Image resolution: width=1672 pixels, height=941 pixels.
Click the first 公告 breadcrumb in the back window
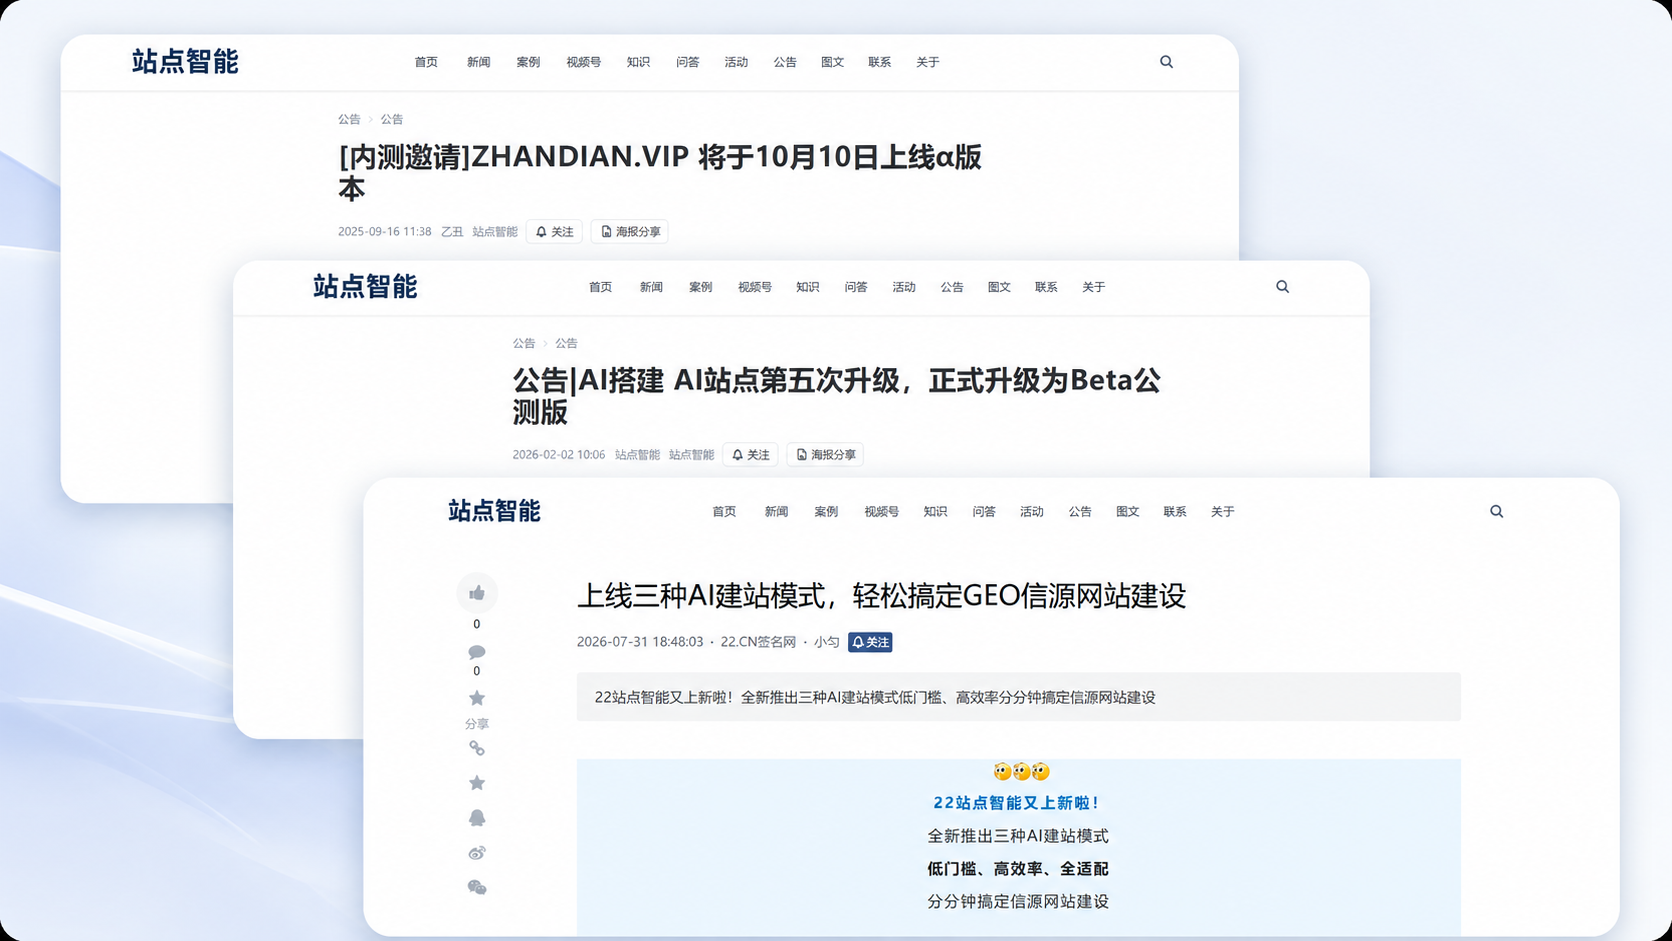click(349, 119)
